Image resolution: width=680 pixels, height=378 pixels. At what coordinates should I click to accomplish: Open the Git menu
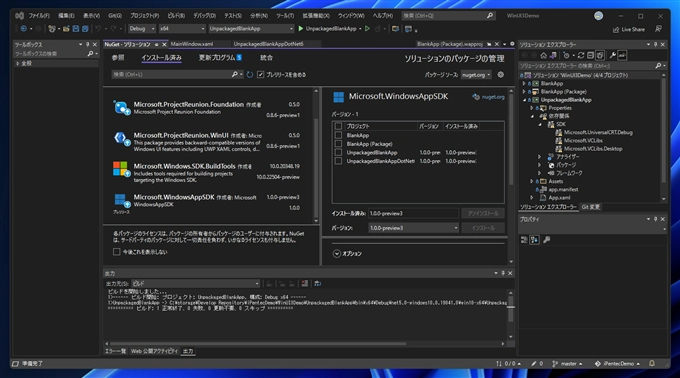[115, 16]
